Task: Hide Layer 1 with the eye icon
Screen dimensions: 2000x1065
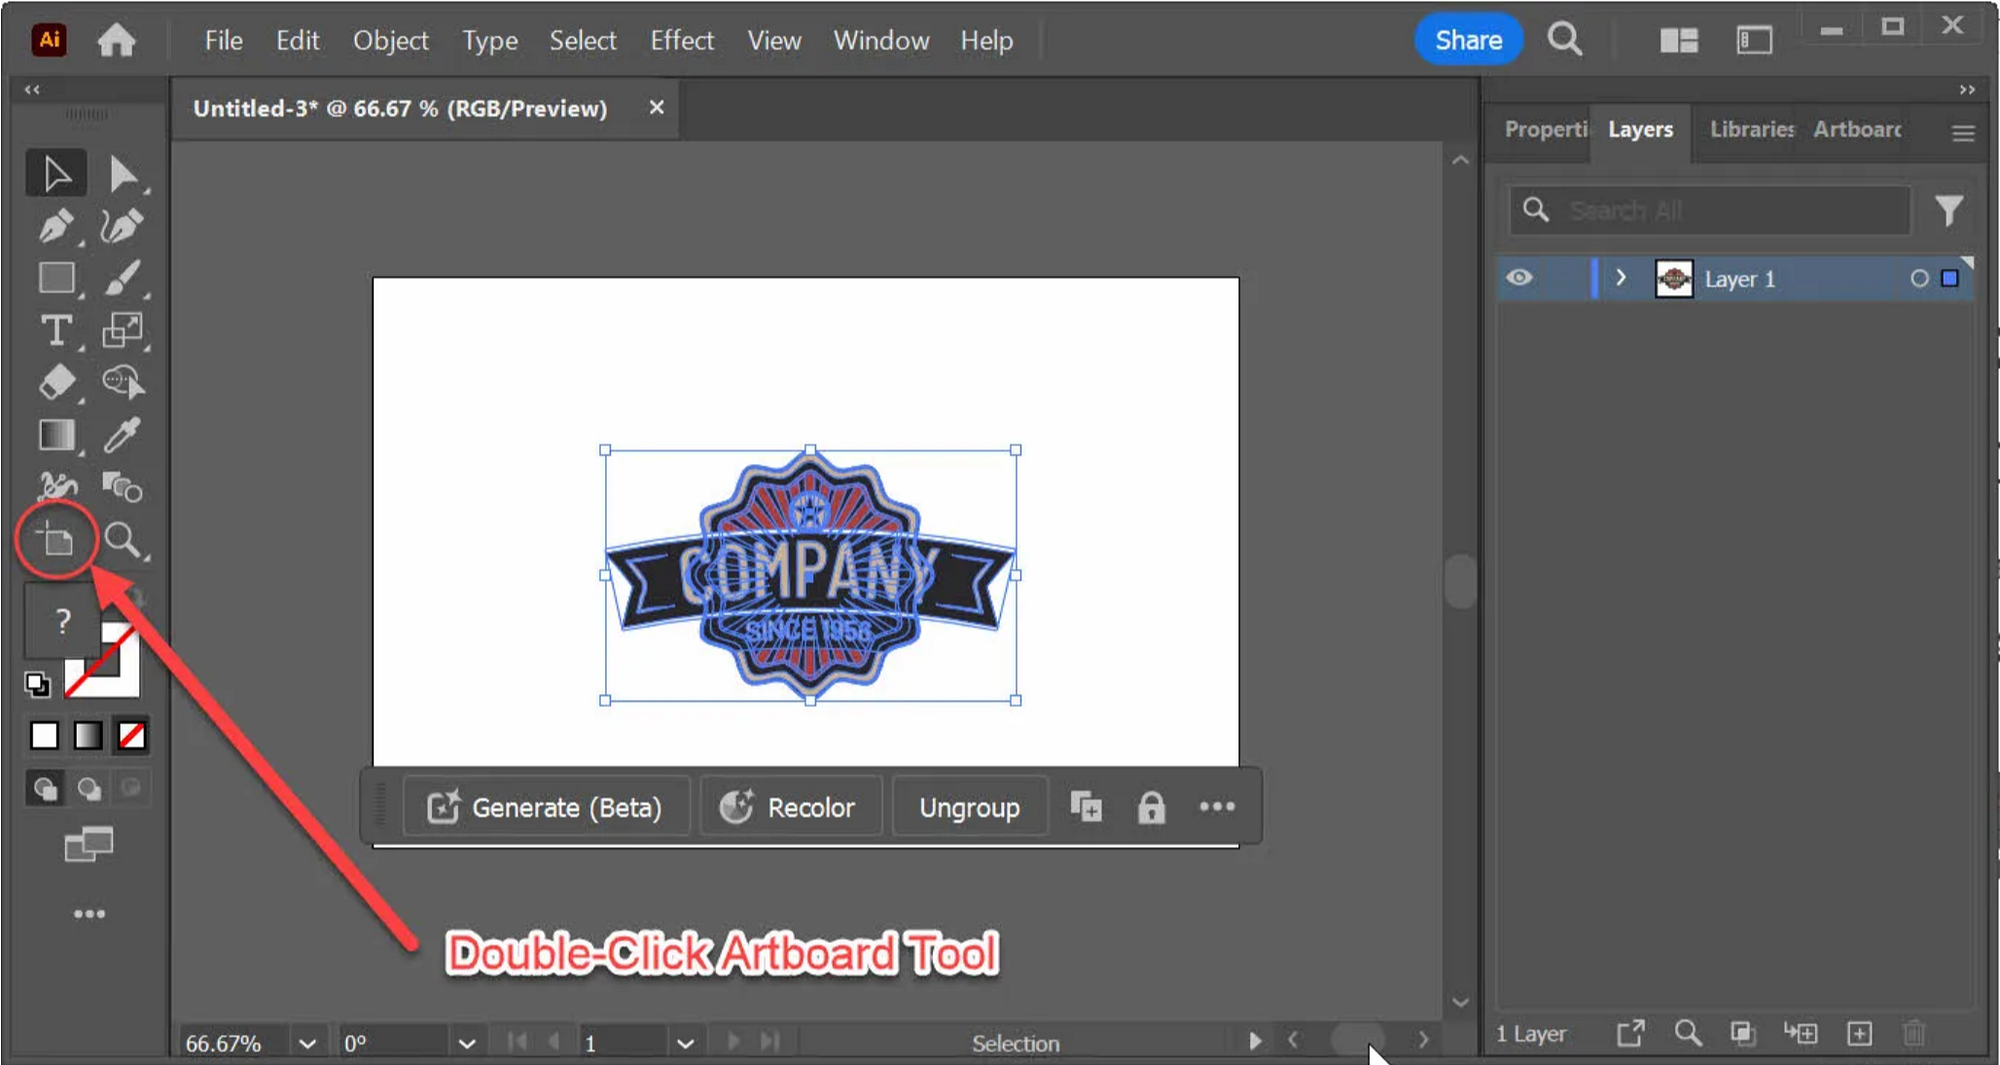Action: point(1519,278)
